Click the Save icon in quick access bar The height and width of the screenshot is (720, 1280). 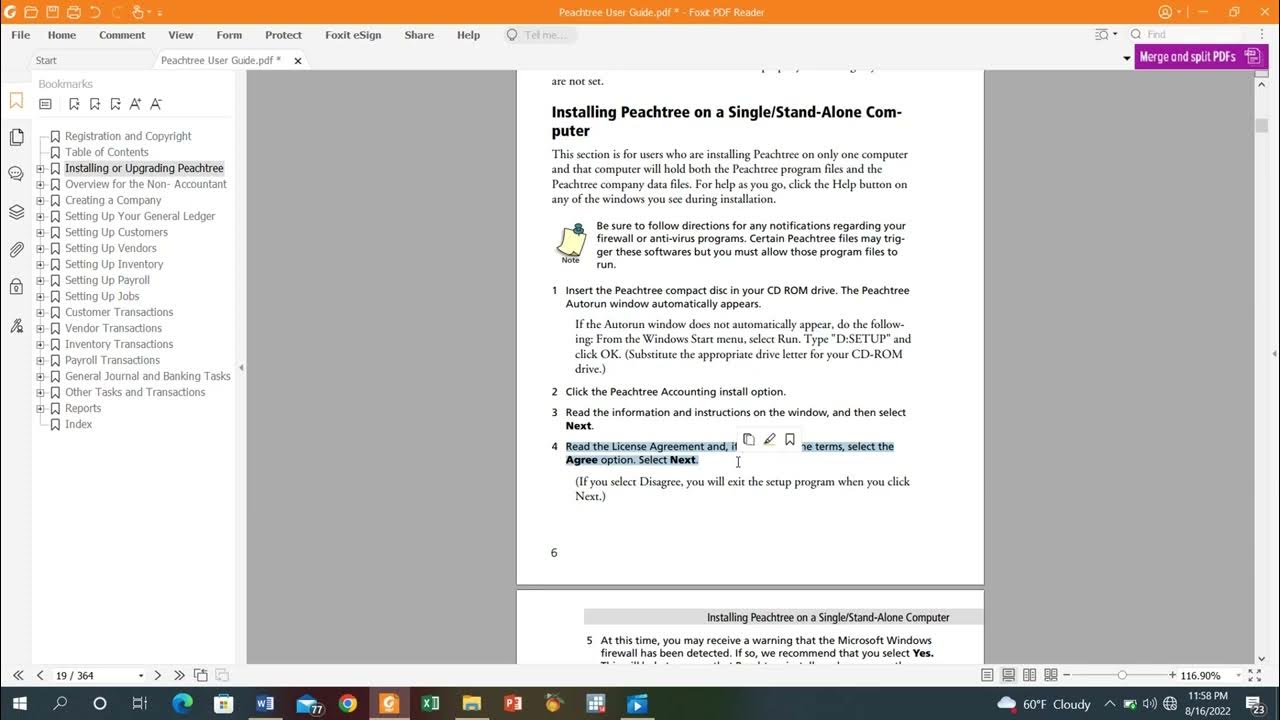(52, 12)
